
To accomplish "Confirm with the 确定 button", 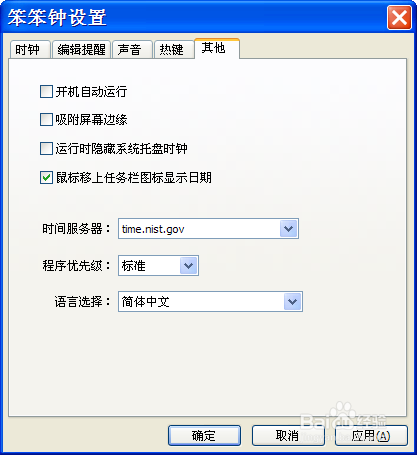I will point(204,435).
